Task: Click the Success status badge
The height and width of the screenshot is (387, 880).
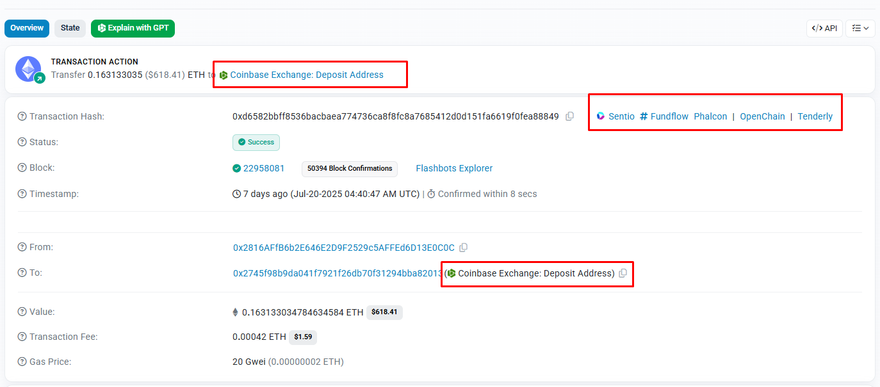Action: [256, 142]
